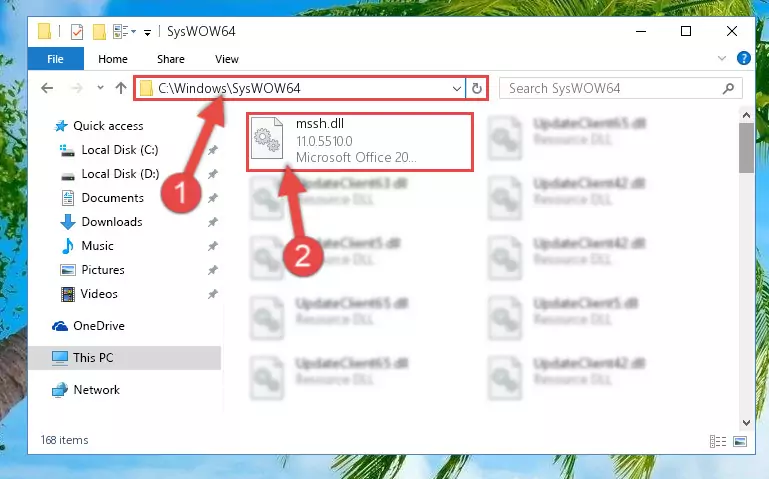Go up one folder level

[x=121, y=88]
